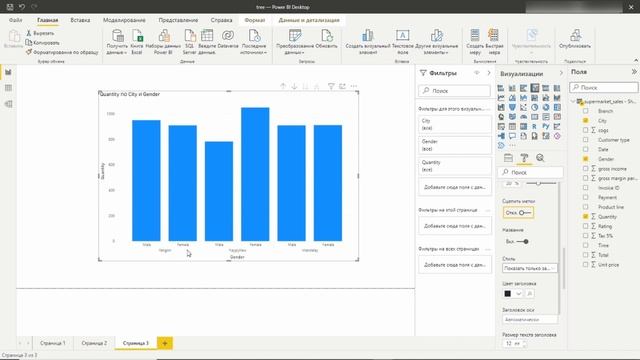640x360 pixels.
Task: Click the title color black swatch
Action: click(x=507, y=293)
